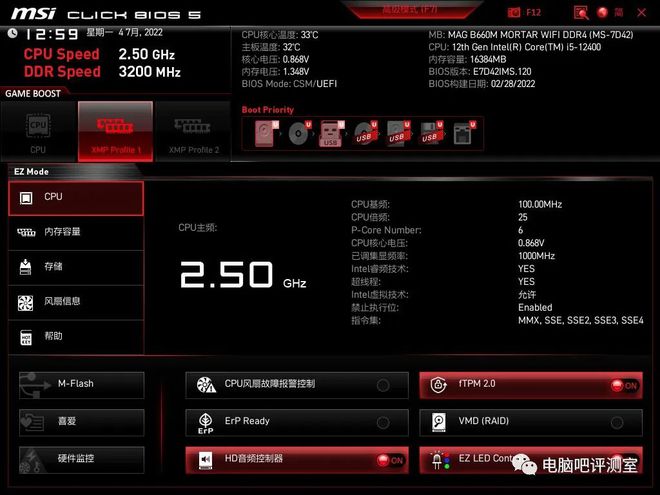The width and height of the screenshot is (660, 495).
Task: Open the 内存容量 memory section
Action: tap(76, 232)
